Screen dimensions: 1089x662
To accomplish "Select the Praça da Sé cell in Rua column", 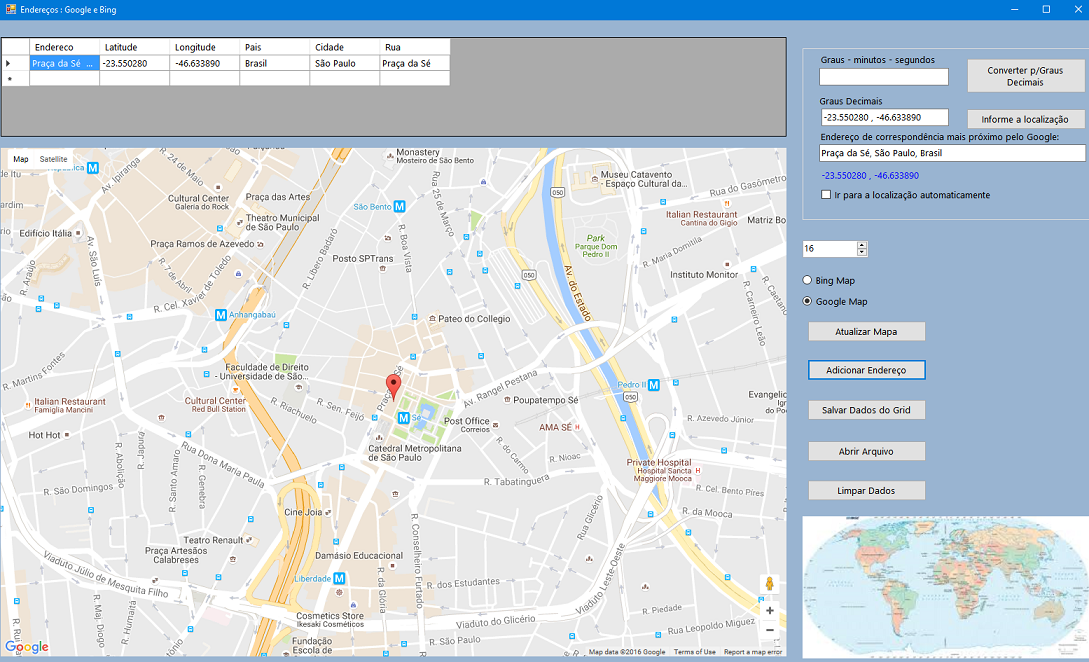I will click(415, 63).
